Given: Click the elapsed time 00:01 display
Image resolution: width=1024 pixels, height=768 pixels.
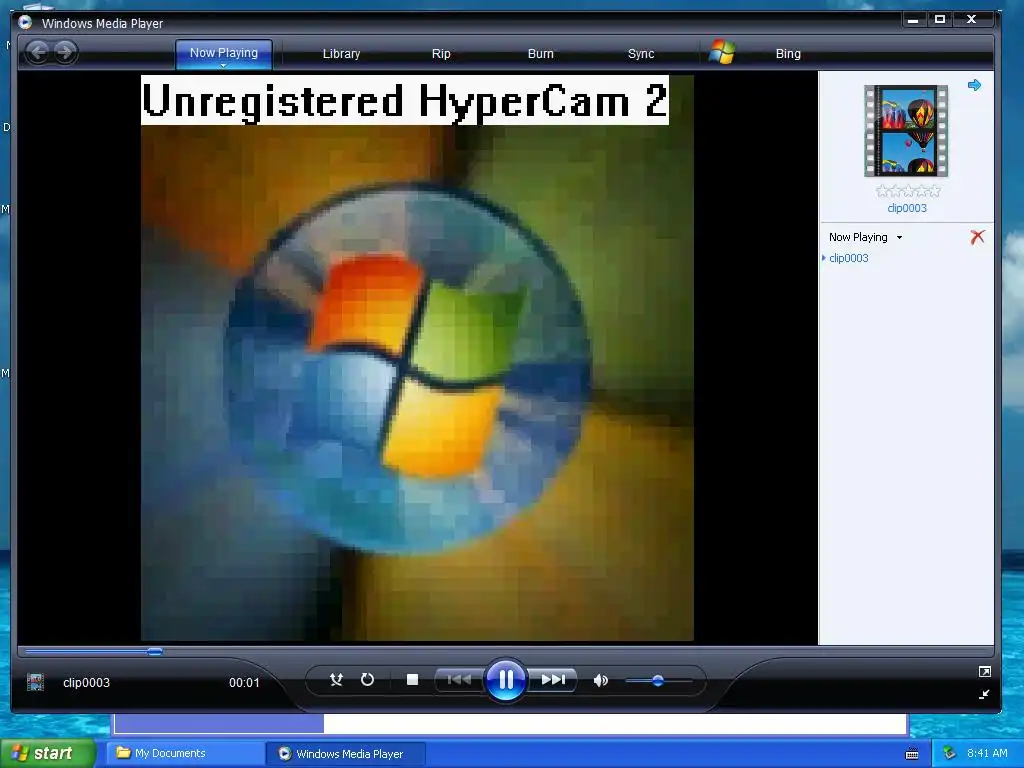Looking at the screenshot, I should tap(244, 682).
